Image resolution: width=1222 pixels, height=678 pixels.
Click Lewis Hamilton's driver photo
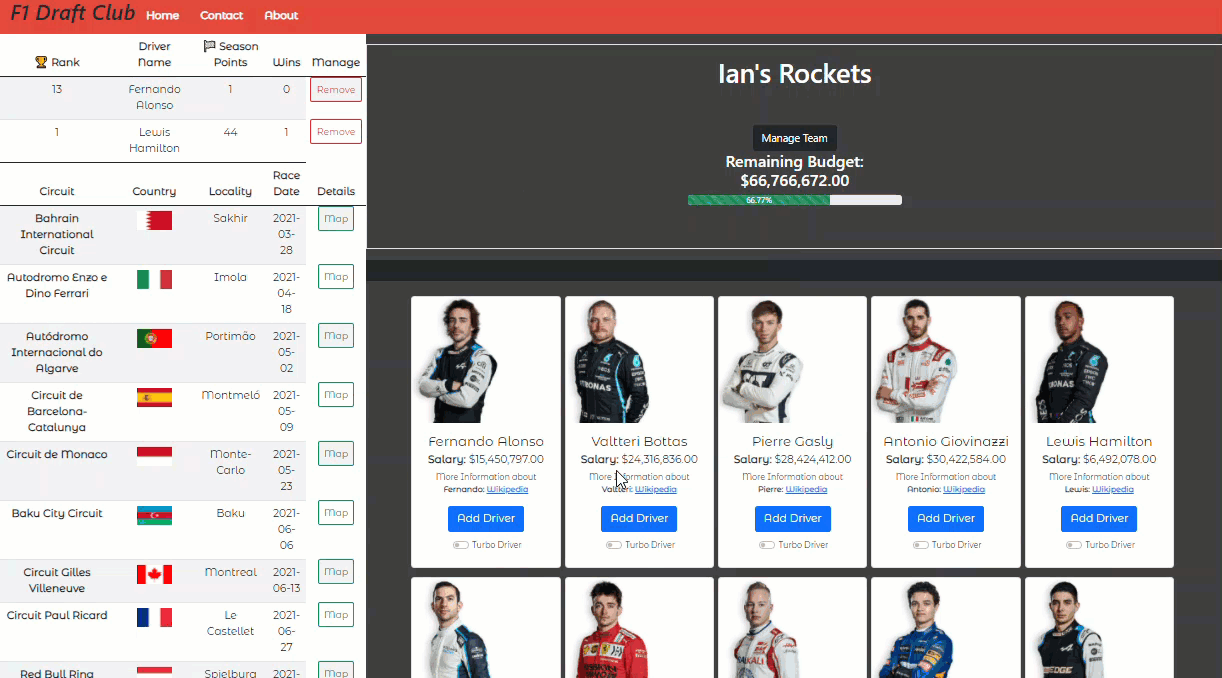coord(1070,362)
